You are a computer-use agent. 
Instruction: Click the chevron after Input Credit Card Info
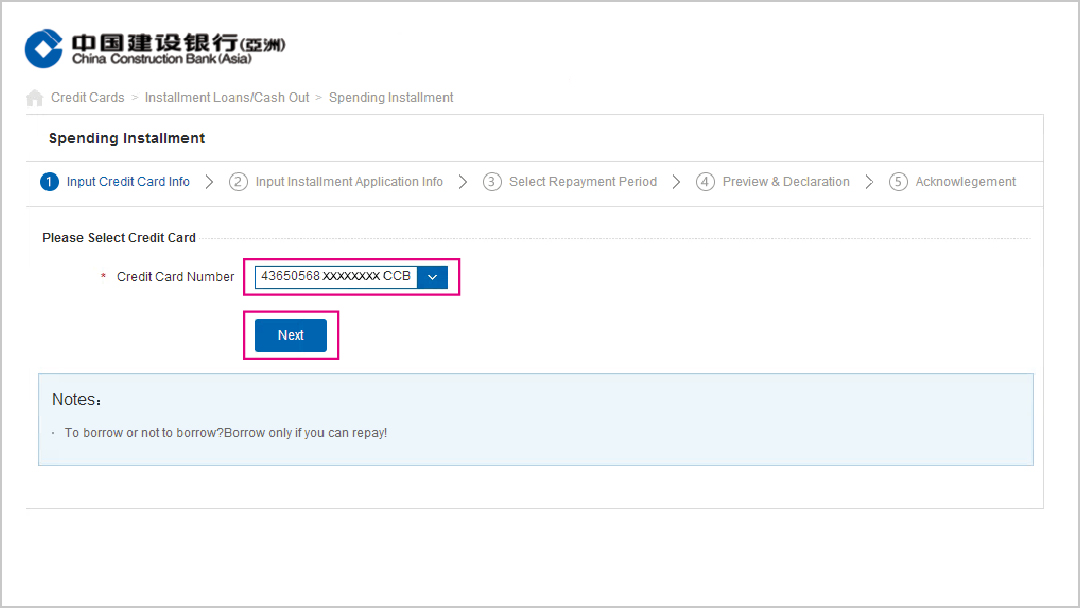(209, 182)
